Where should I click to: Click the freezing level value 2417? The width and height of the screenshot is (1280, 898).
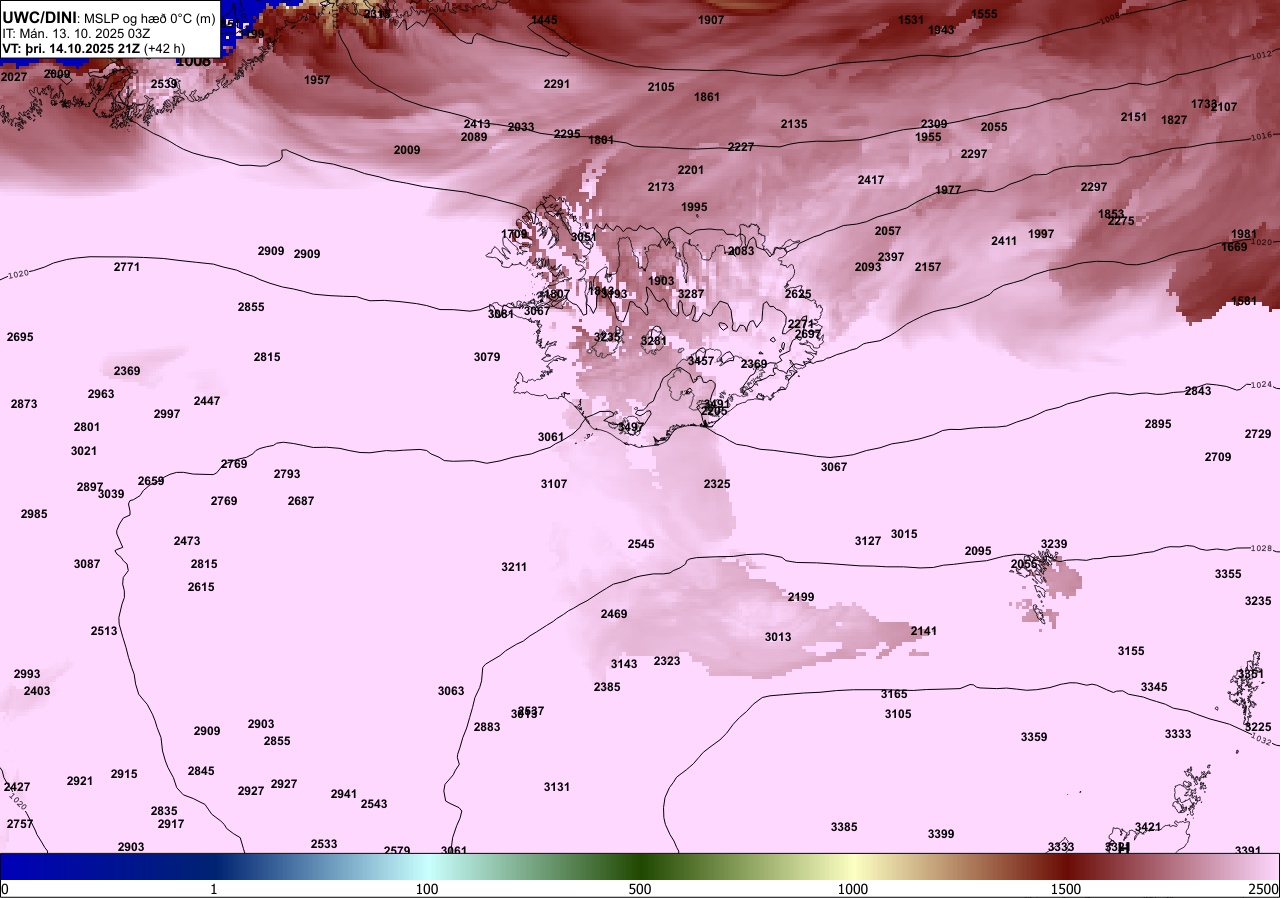(x=871, y=180)
